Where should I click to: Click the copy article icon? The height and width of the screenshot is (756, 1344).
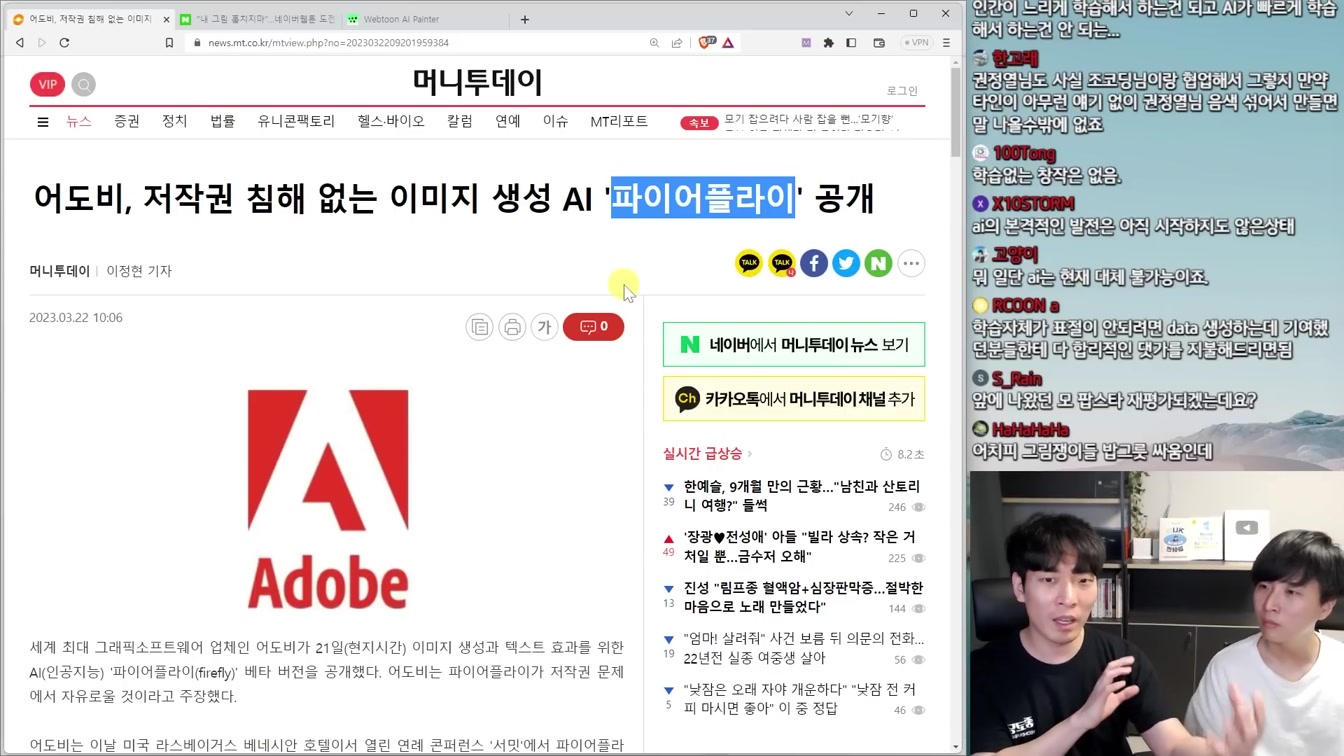point(480,327)
